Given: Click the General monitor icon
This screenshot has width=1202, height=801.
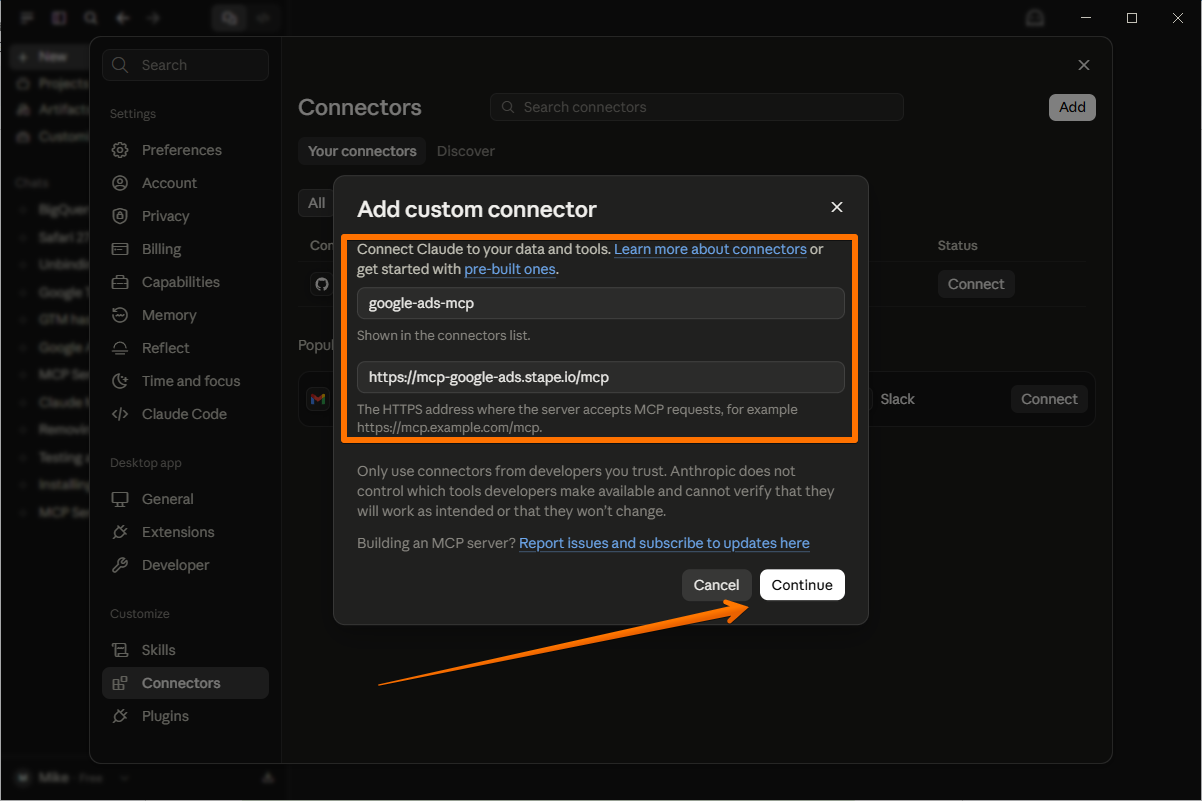Looking at the screenshot, I should click(120, 499).
